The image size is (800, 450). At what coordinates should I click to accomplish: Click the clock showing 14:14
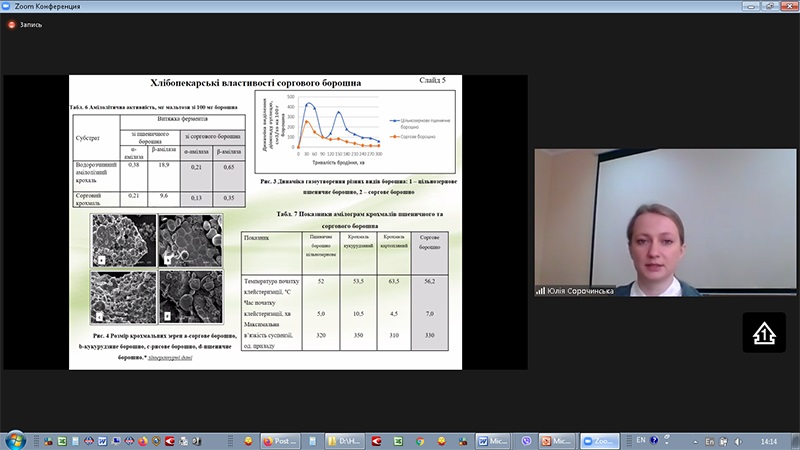(x=767, y=440)
